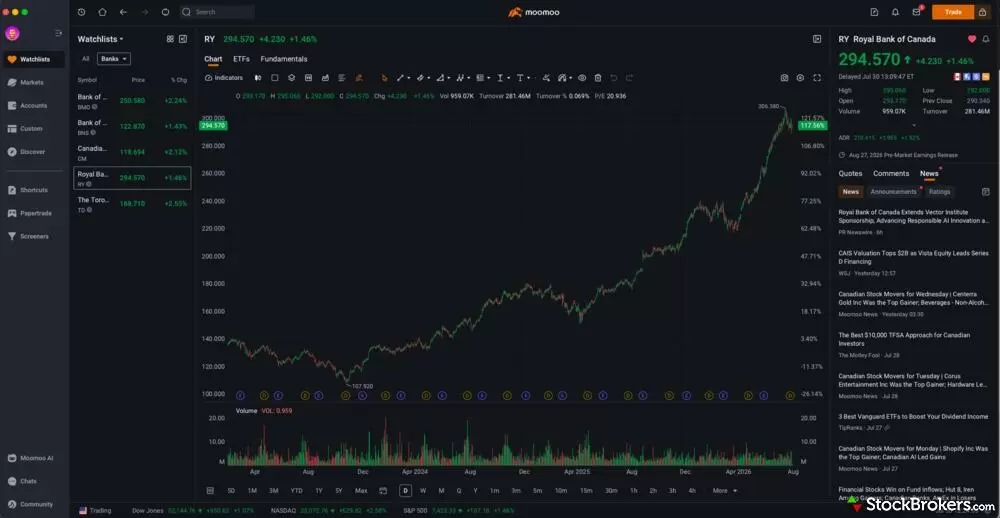1000x518 pixels.
Task: Expand more quote details chevron
Action: (x=914, y=125)
